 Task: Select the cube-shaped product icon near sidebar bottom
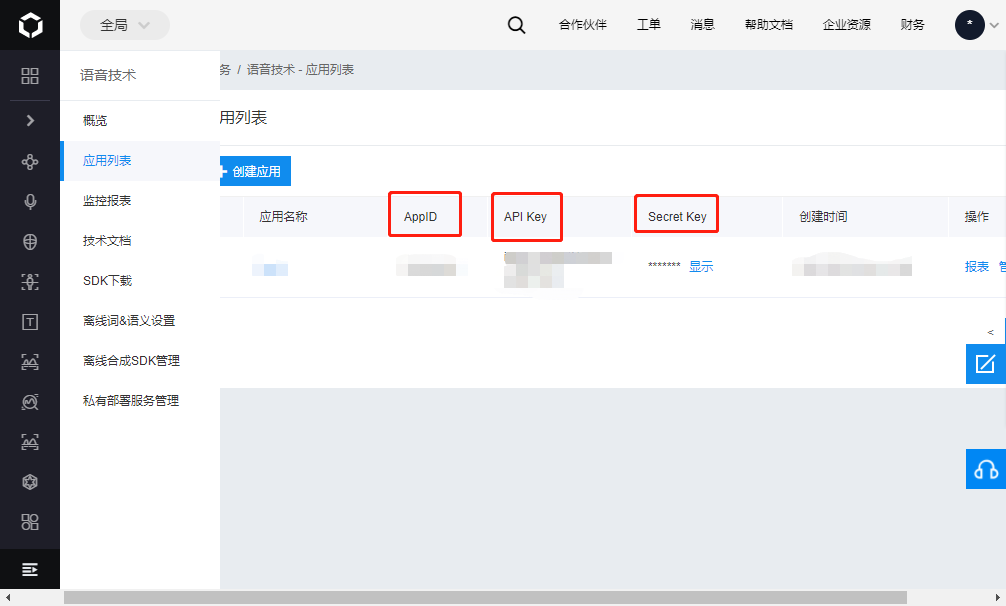coord(30,481)
